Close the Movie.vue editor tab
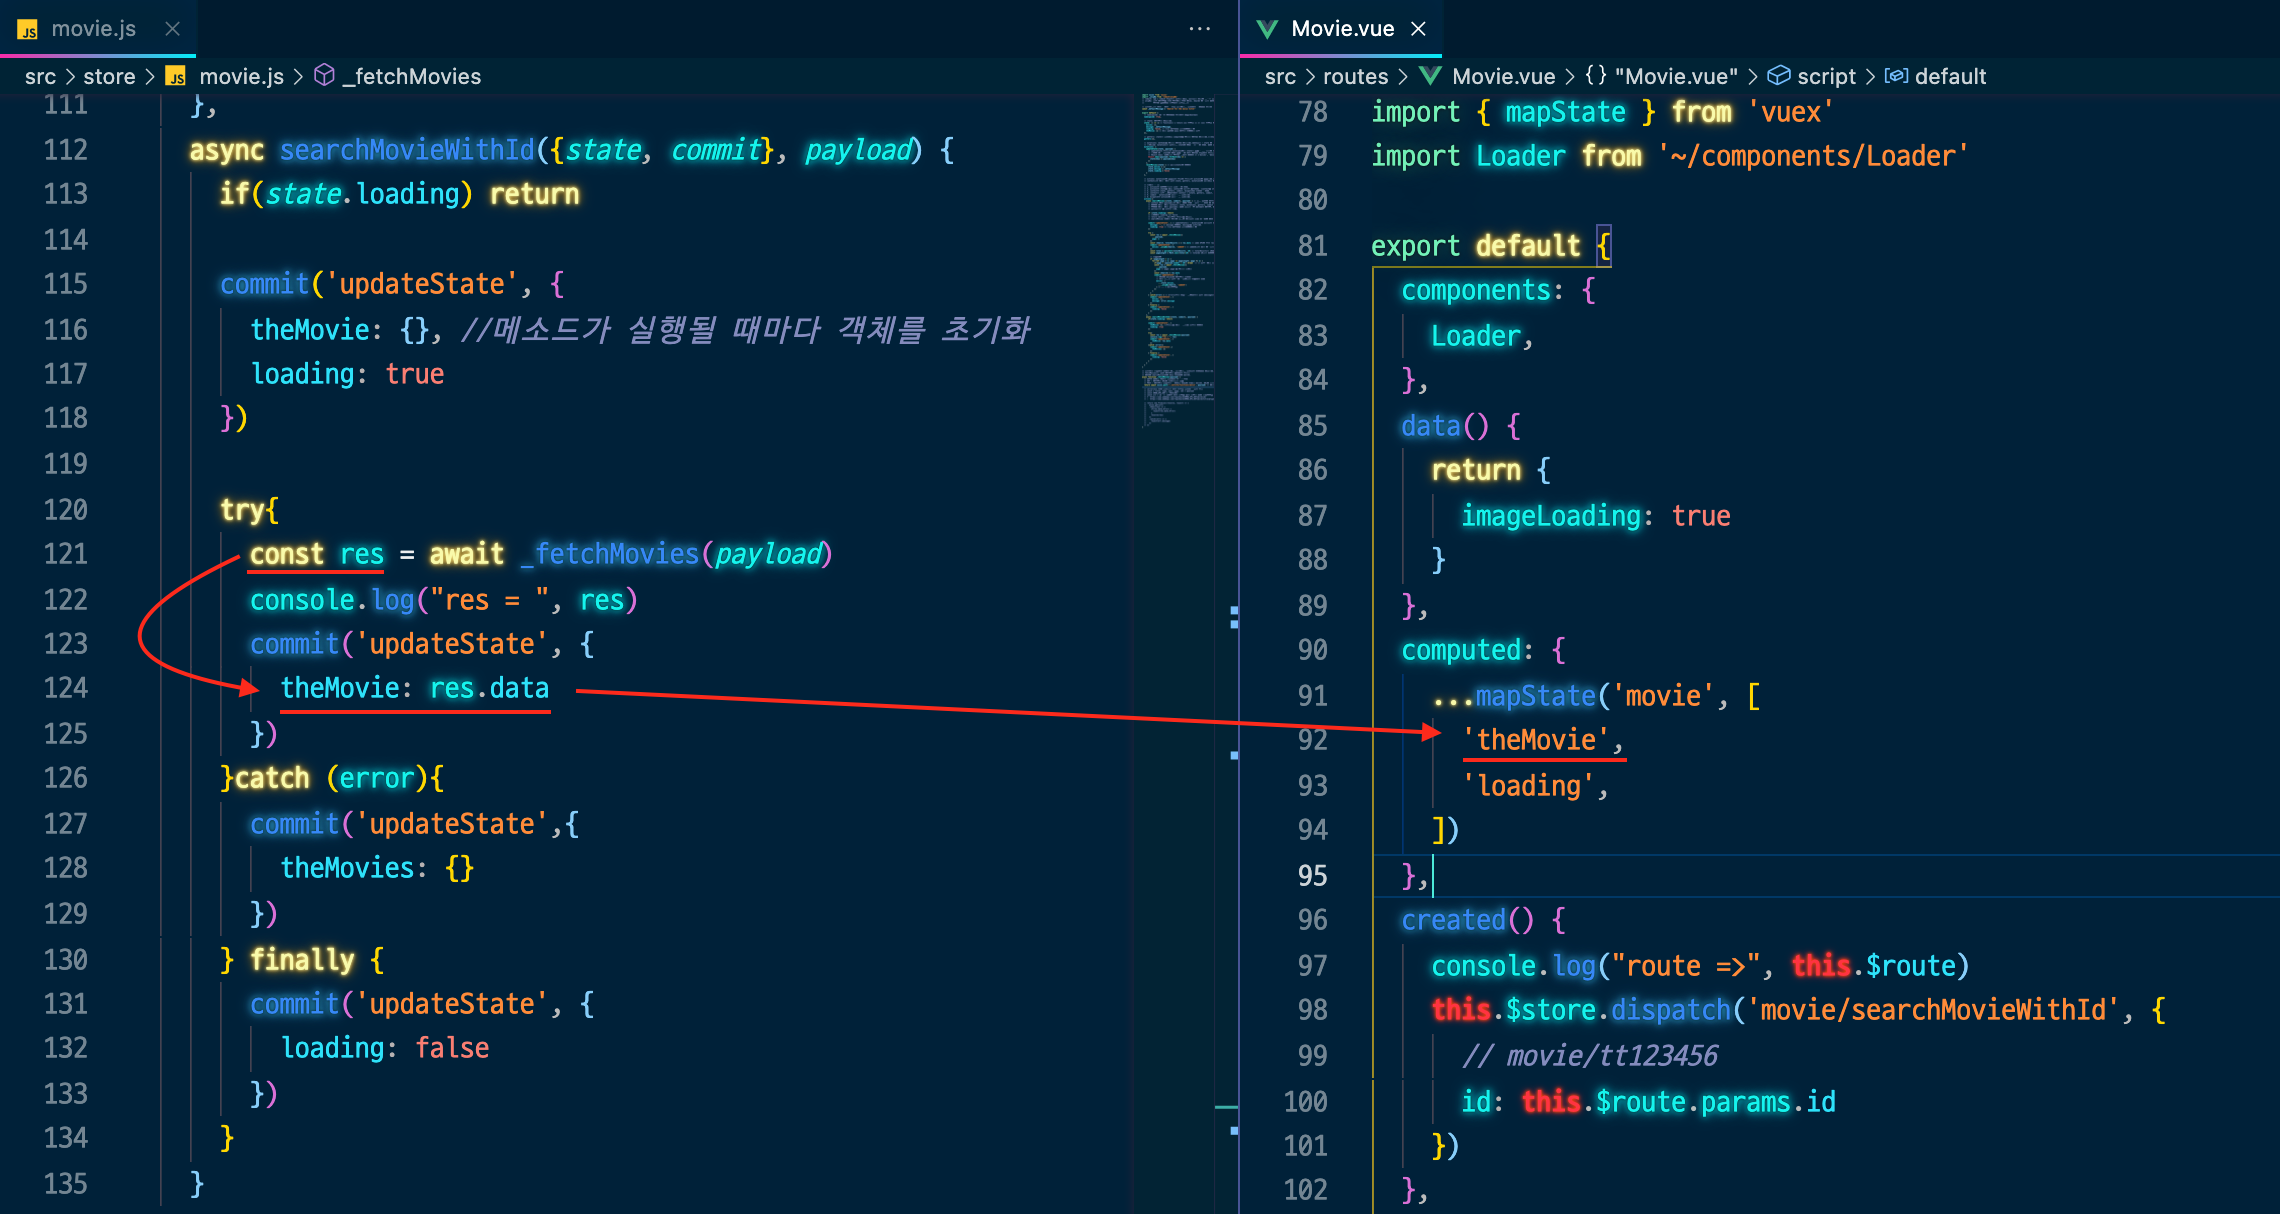Image resolution: width=2280 pixels, height=1214 pixels. (x=1418, y=28)
